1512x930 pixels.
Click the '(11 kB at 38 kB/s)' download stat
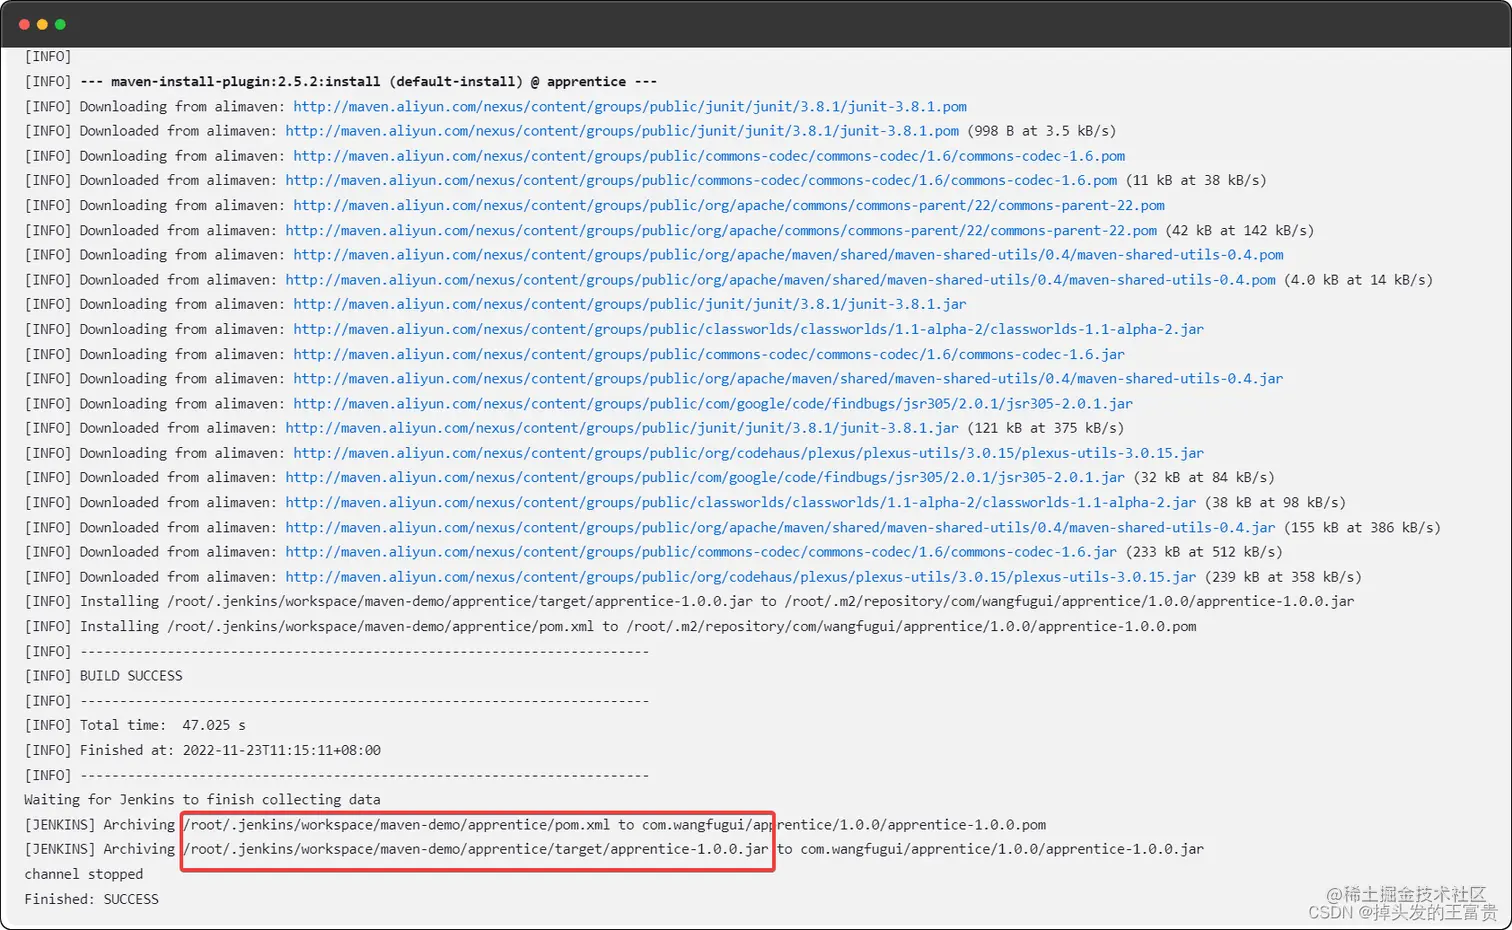coord(1196,180)
